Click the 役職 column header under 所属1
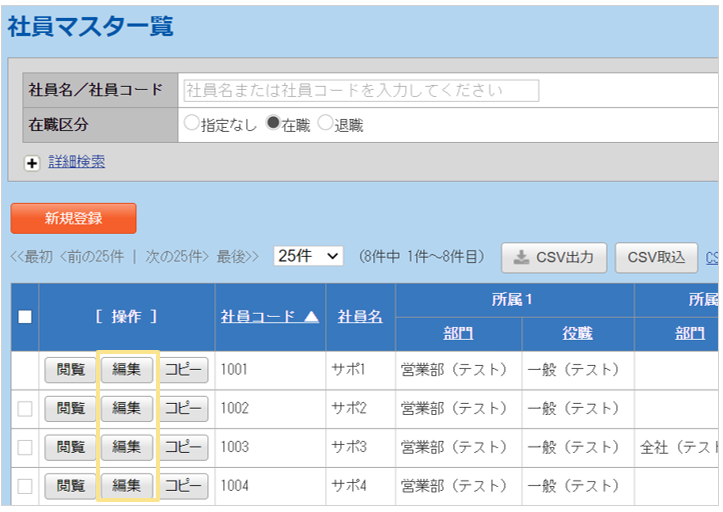Screen dimensions: 723x512 pos(577,333)
